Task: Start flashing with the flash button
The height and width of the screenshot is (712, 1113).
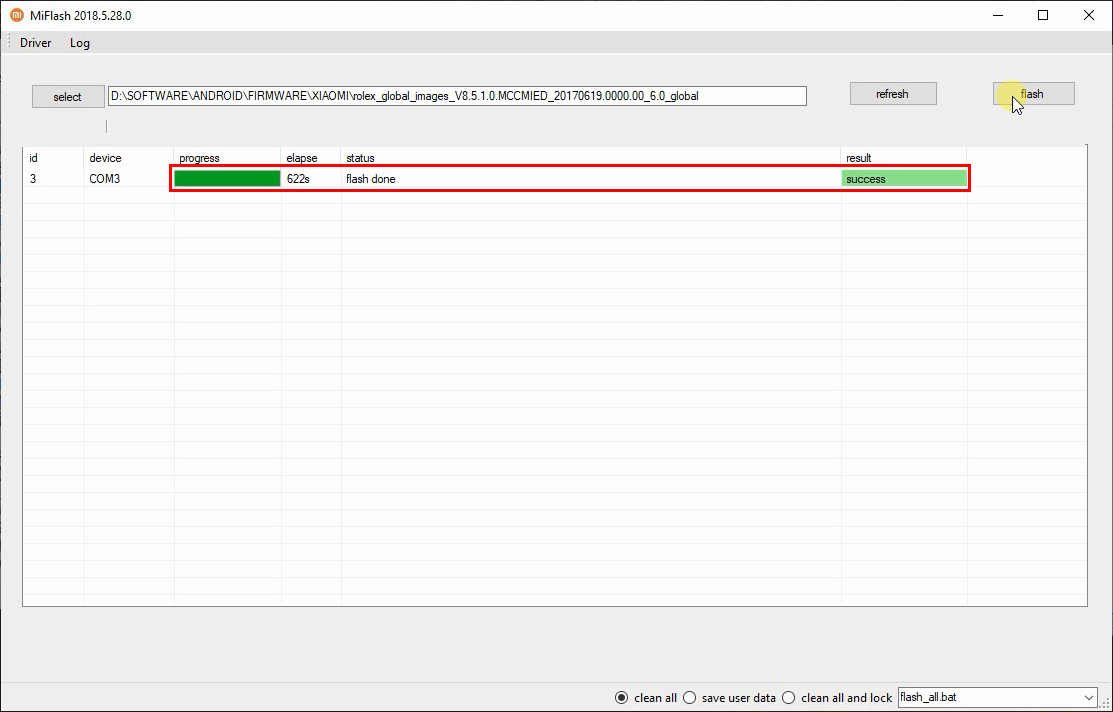Action: point(1033,94)
